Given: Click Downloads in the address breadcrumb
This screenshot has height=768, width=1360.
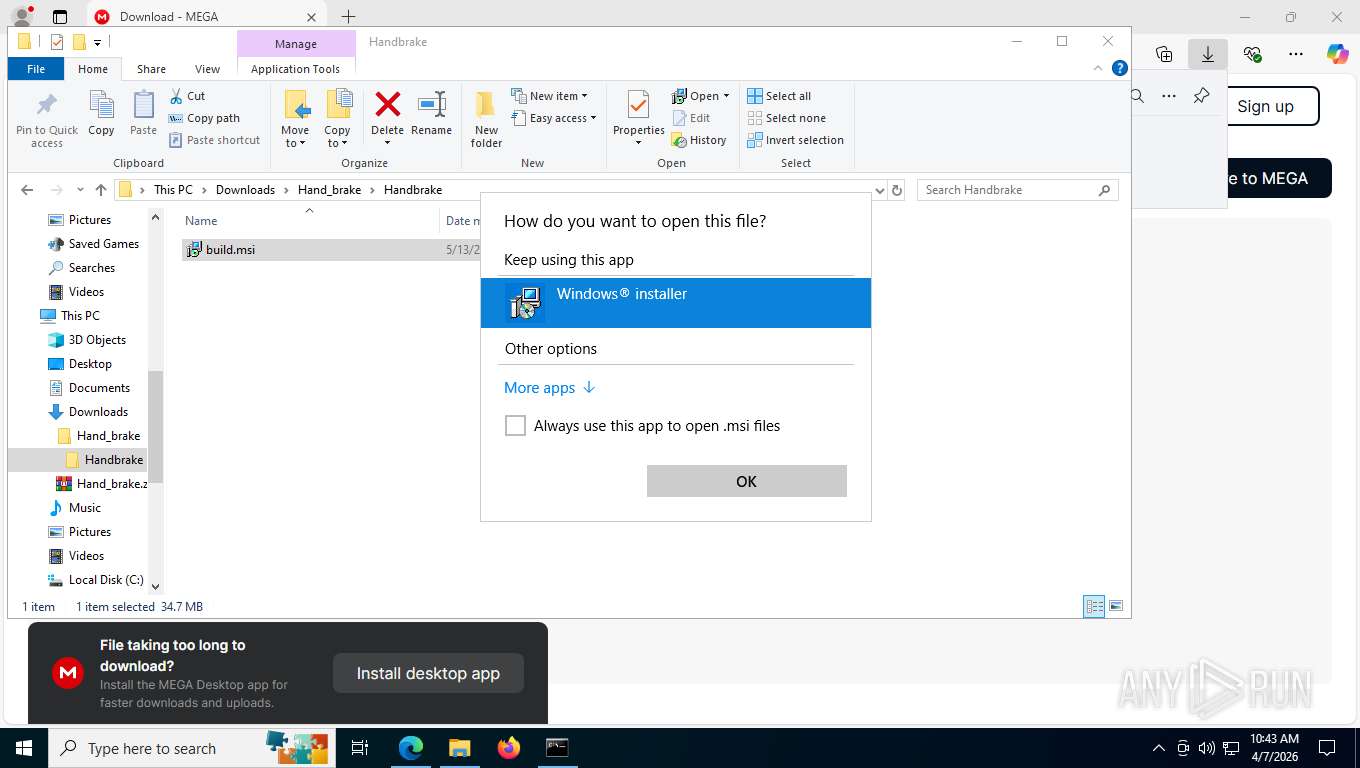Looking at the screenshot, I should click(245, 190).
